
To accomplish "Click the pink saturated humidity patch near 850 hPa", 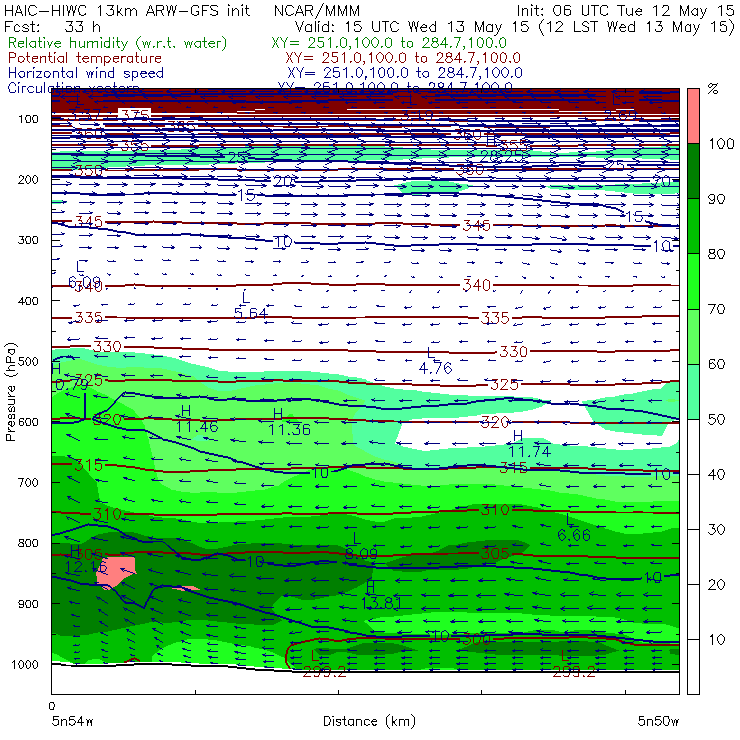I will tap(116, 571).
